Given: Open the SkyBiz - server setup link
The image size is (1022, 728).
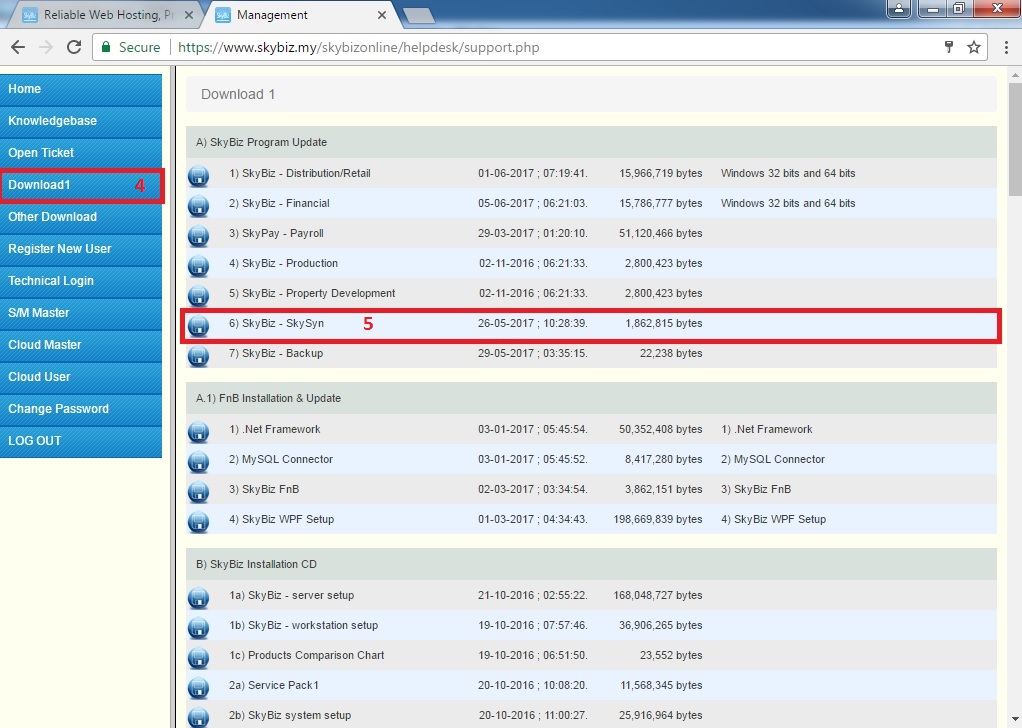Looking at the screenshot, I should coord(291,596).
